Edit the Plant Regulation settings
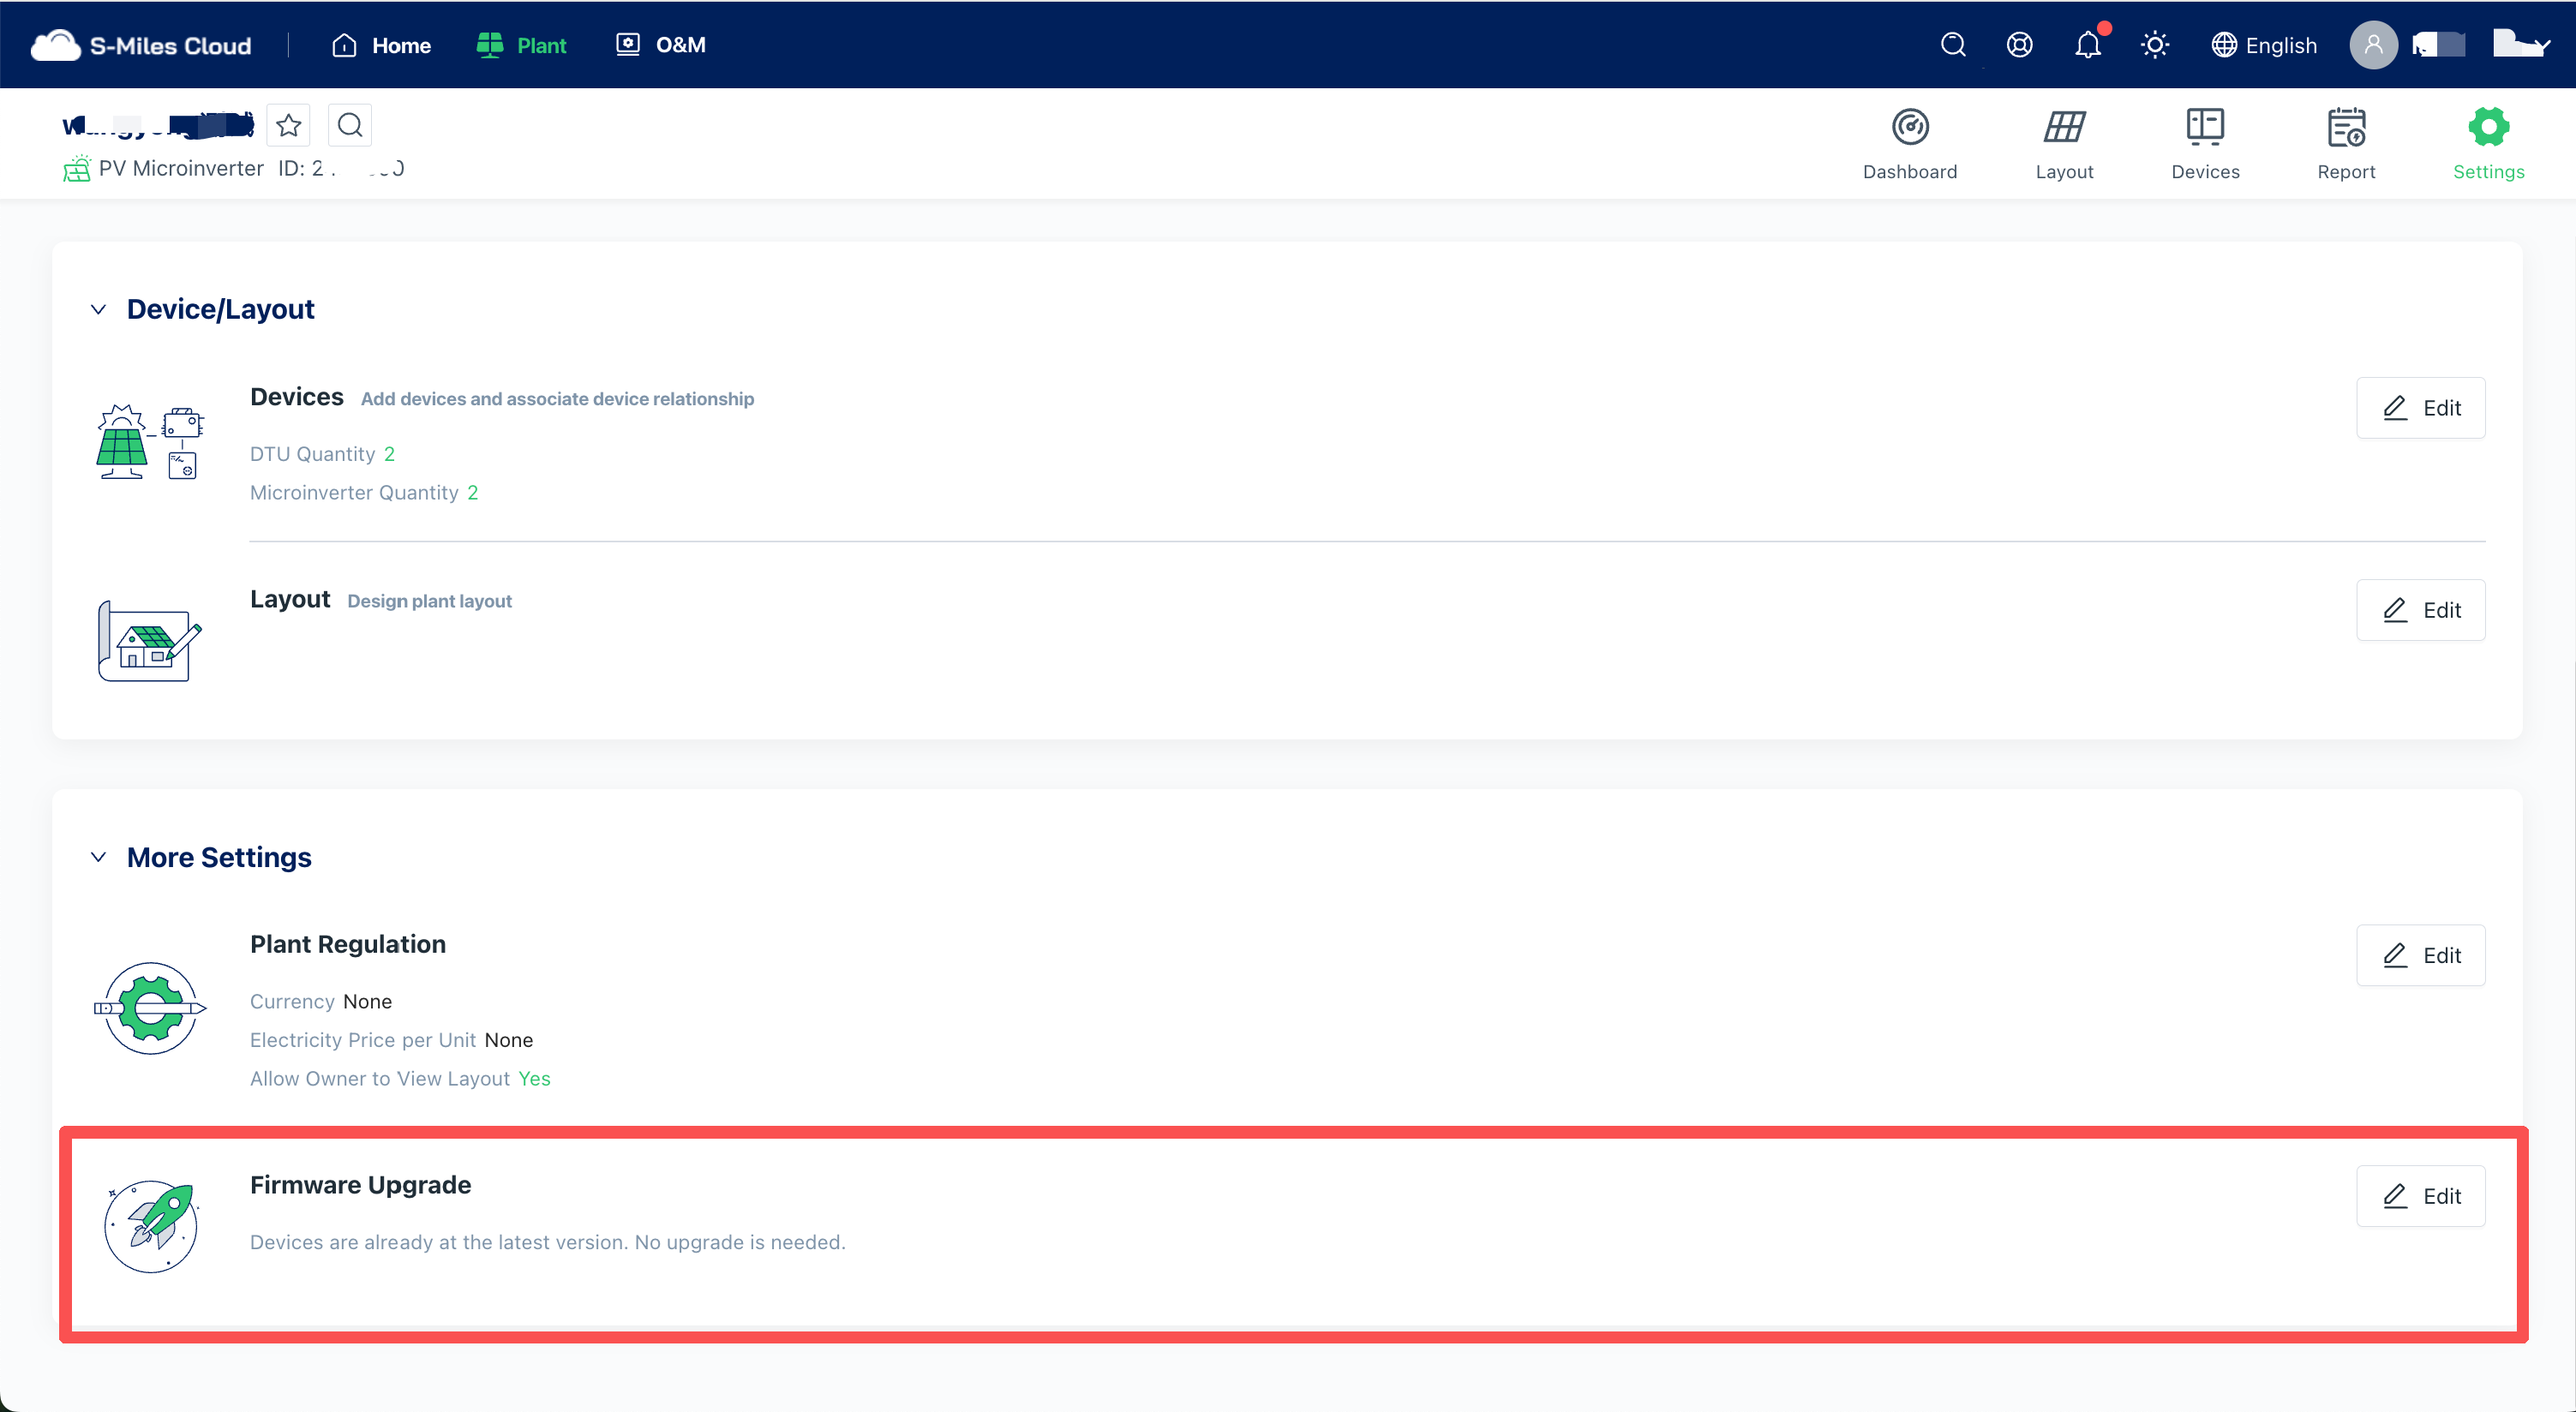The image size is (2576, 1412). click(x=2420, y=955)
